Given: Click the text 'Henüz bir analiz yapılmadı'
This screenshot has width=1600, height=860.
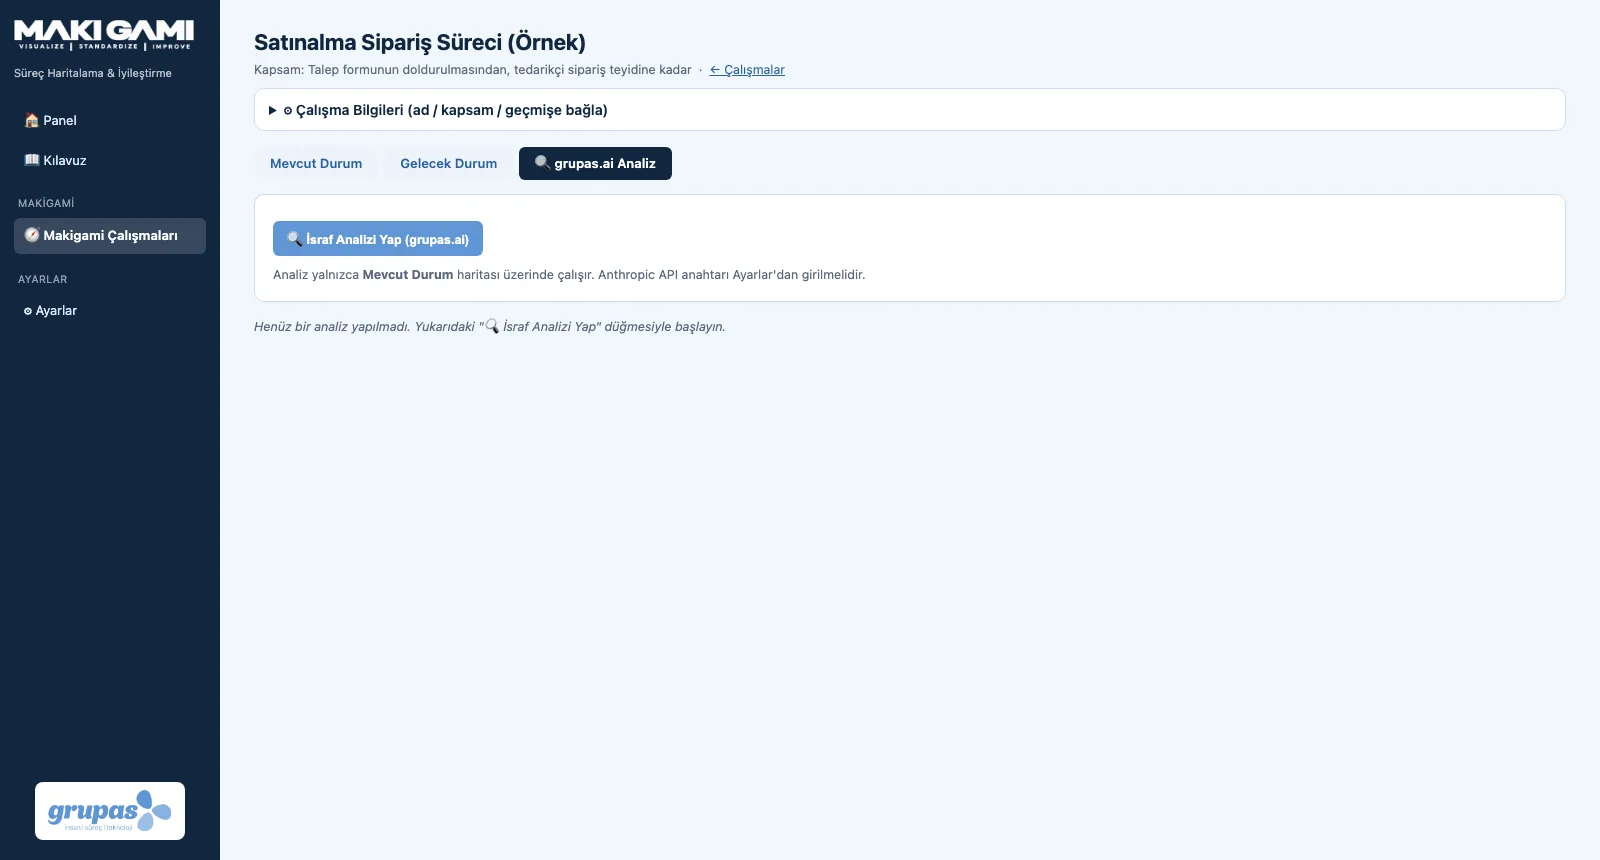Looking at the screenshot, I should [331, 327].
